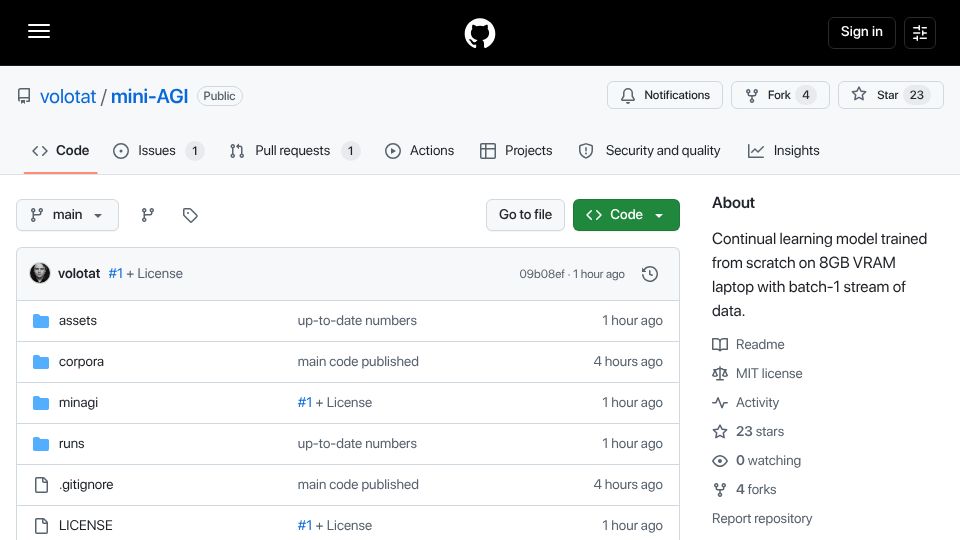Open volotat commit author link
Screen dimensions: 960x540
click(79, 274)
